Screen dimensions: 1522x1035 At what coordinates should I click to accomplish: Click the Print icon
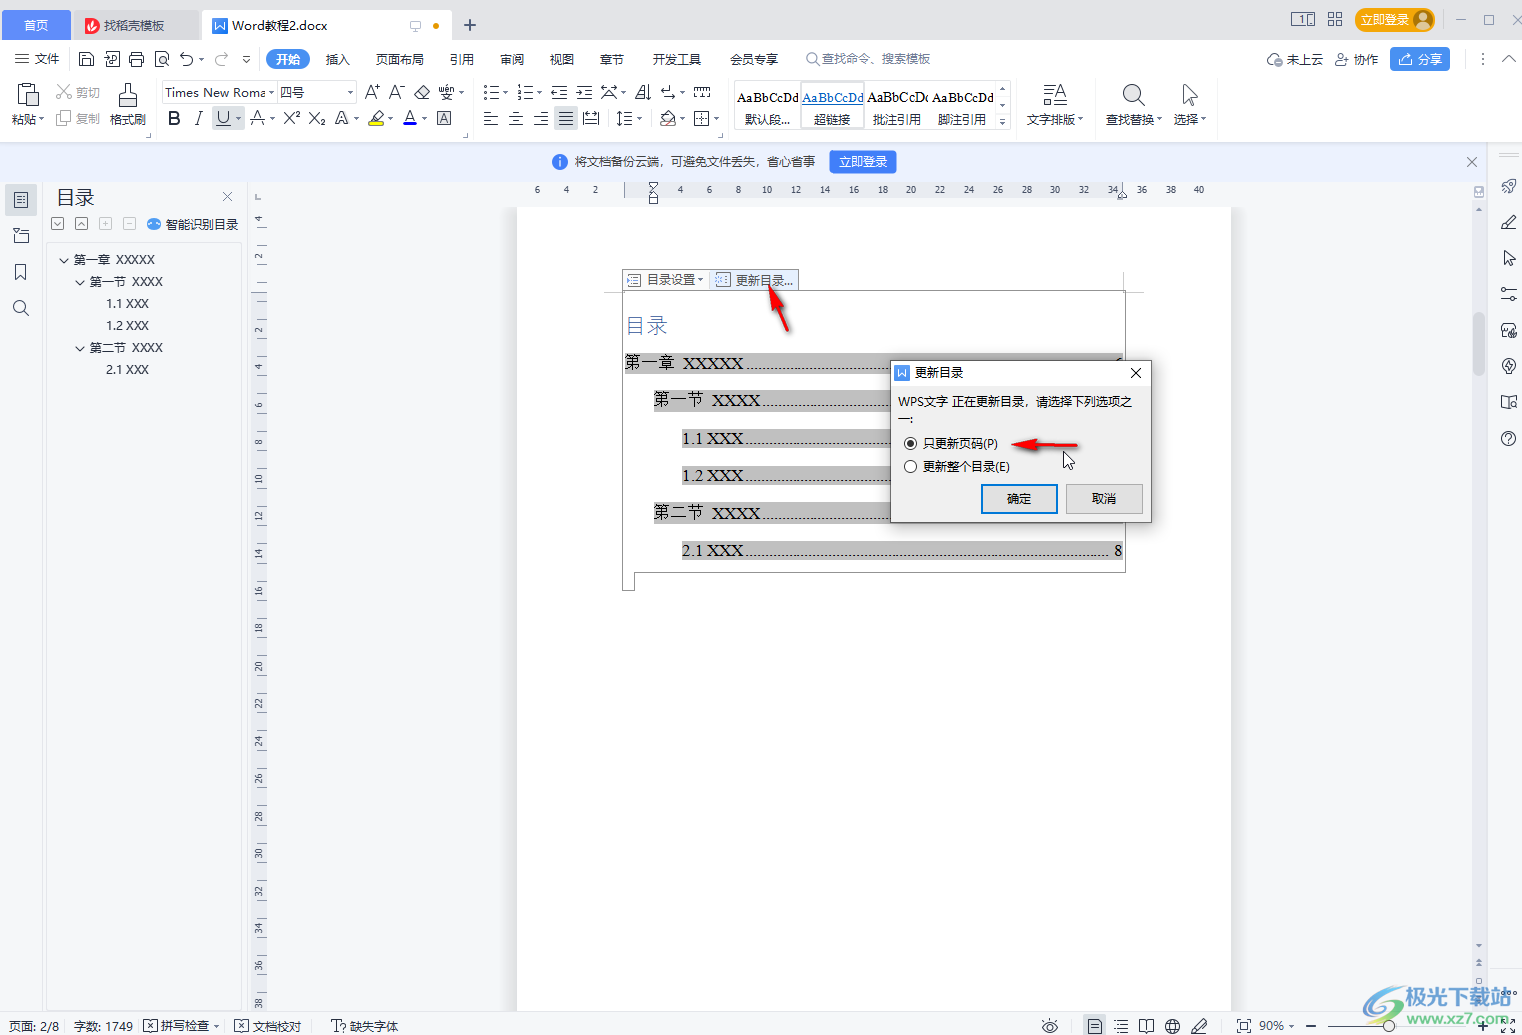point(137,59)
